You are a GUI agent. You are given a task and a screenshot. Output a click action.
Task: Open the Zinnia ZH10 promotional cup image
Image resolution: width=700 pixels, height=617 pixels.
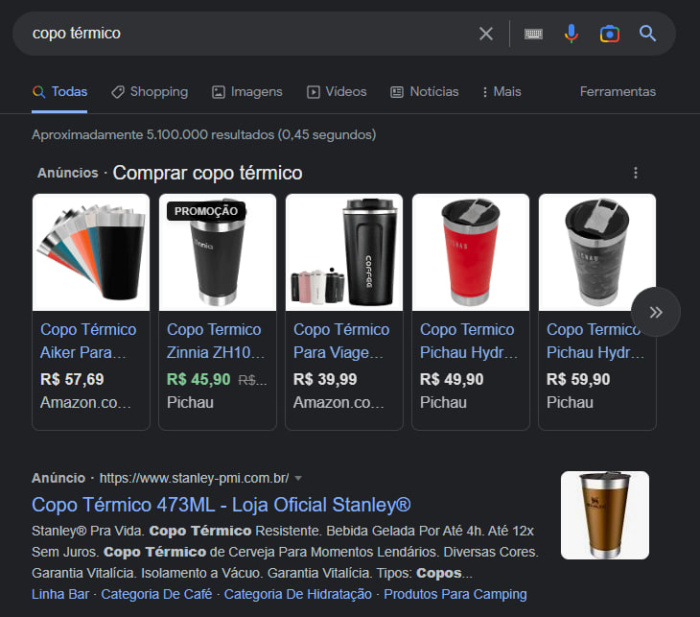point(217,252)
